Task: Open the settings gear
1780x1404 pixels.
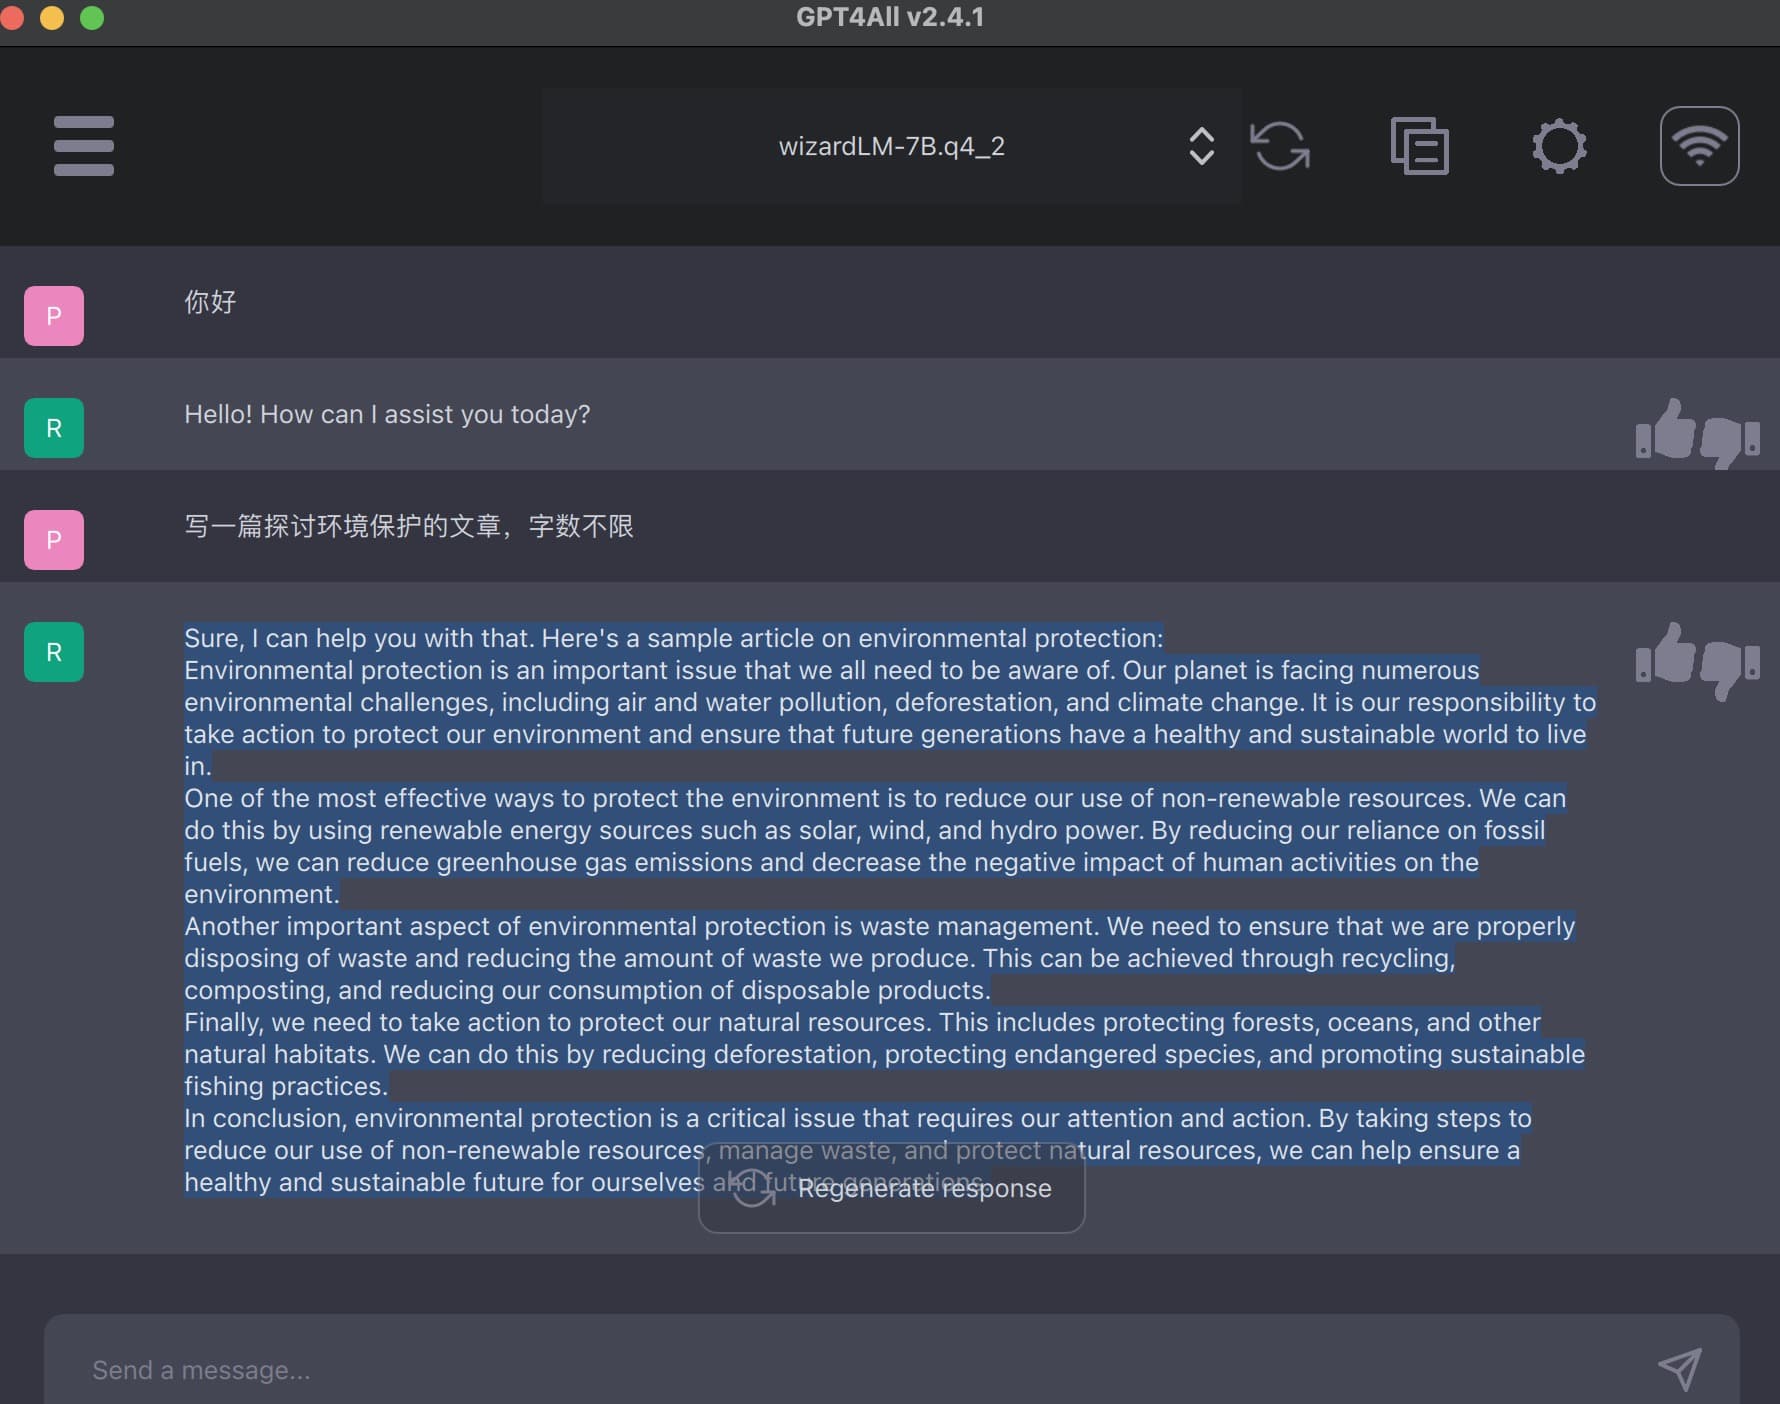Action: click(x=1559, y=146)
